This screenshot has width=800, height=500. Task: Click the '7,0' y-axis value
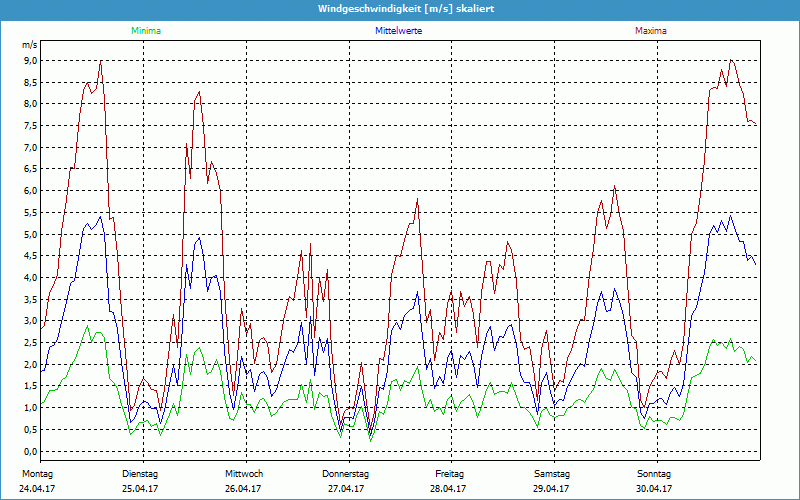[x=31, y=148]
